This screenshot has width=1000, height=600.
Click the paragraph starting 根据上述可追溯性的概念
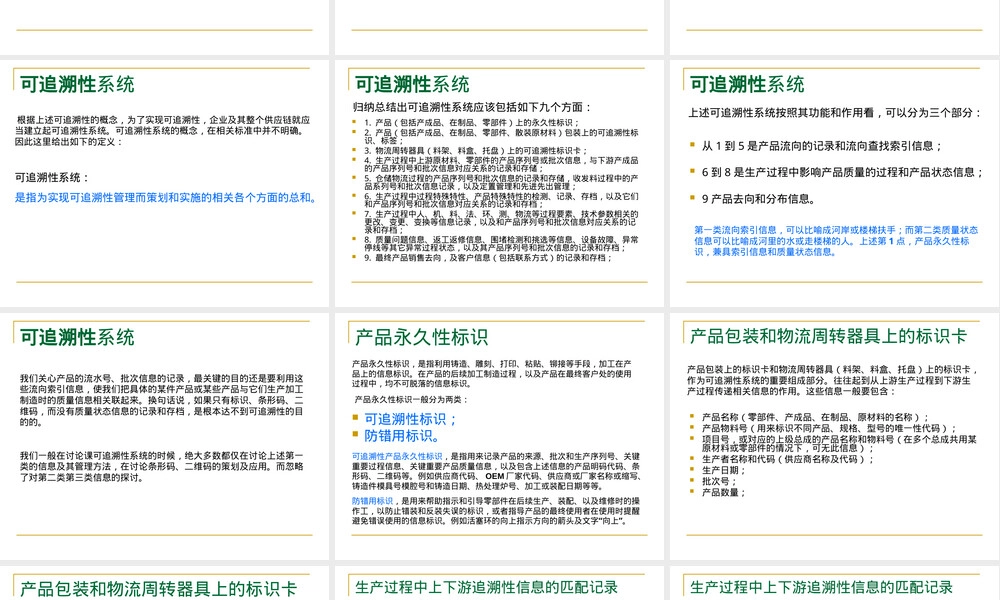(163, 131)
